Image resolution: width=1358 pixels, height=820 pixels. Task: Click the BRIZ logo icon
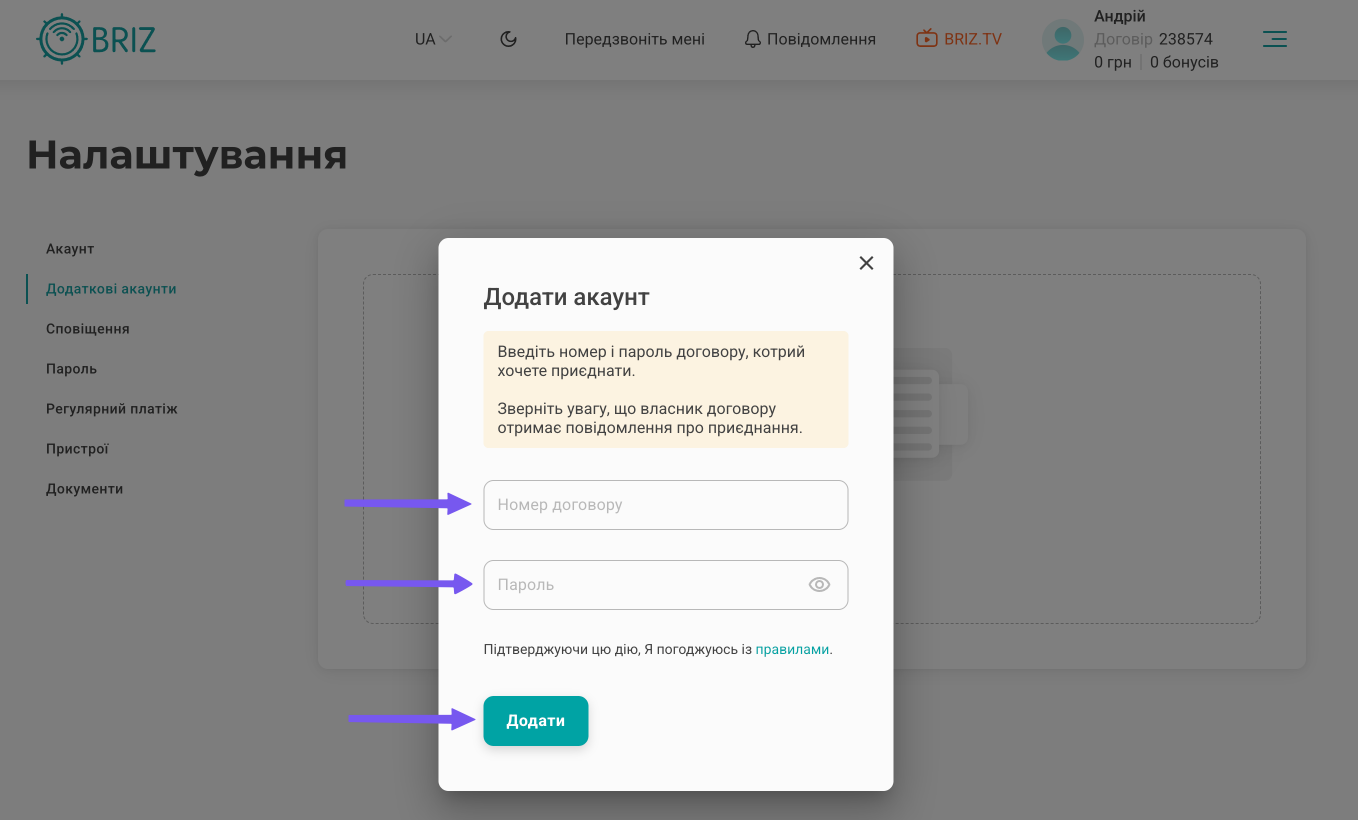tap(61, 40)
